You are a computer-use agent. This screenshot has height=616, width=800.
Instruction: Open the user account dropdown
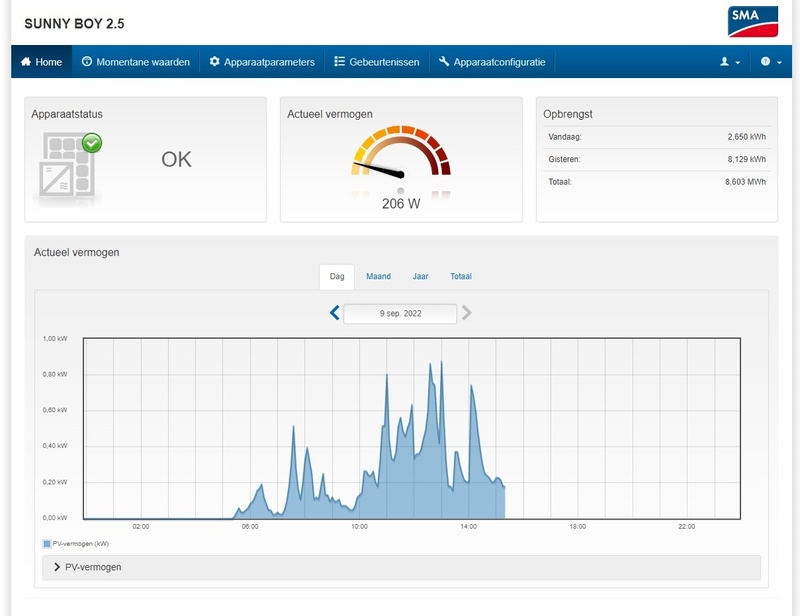(730, 62)
